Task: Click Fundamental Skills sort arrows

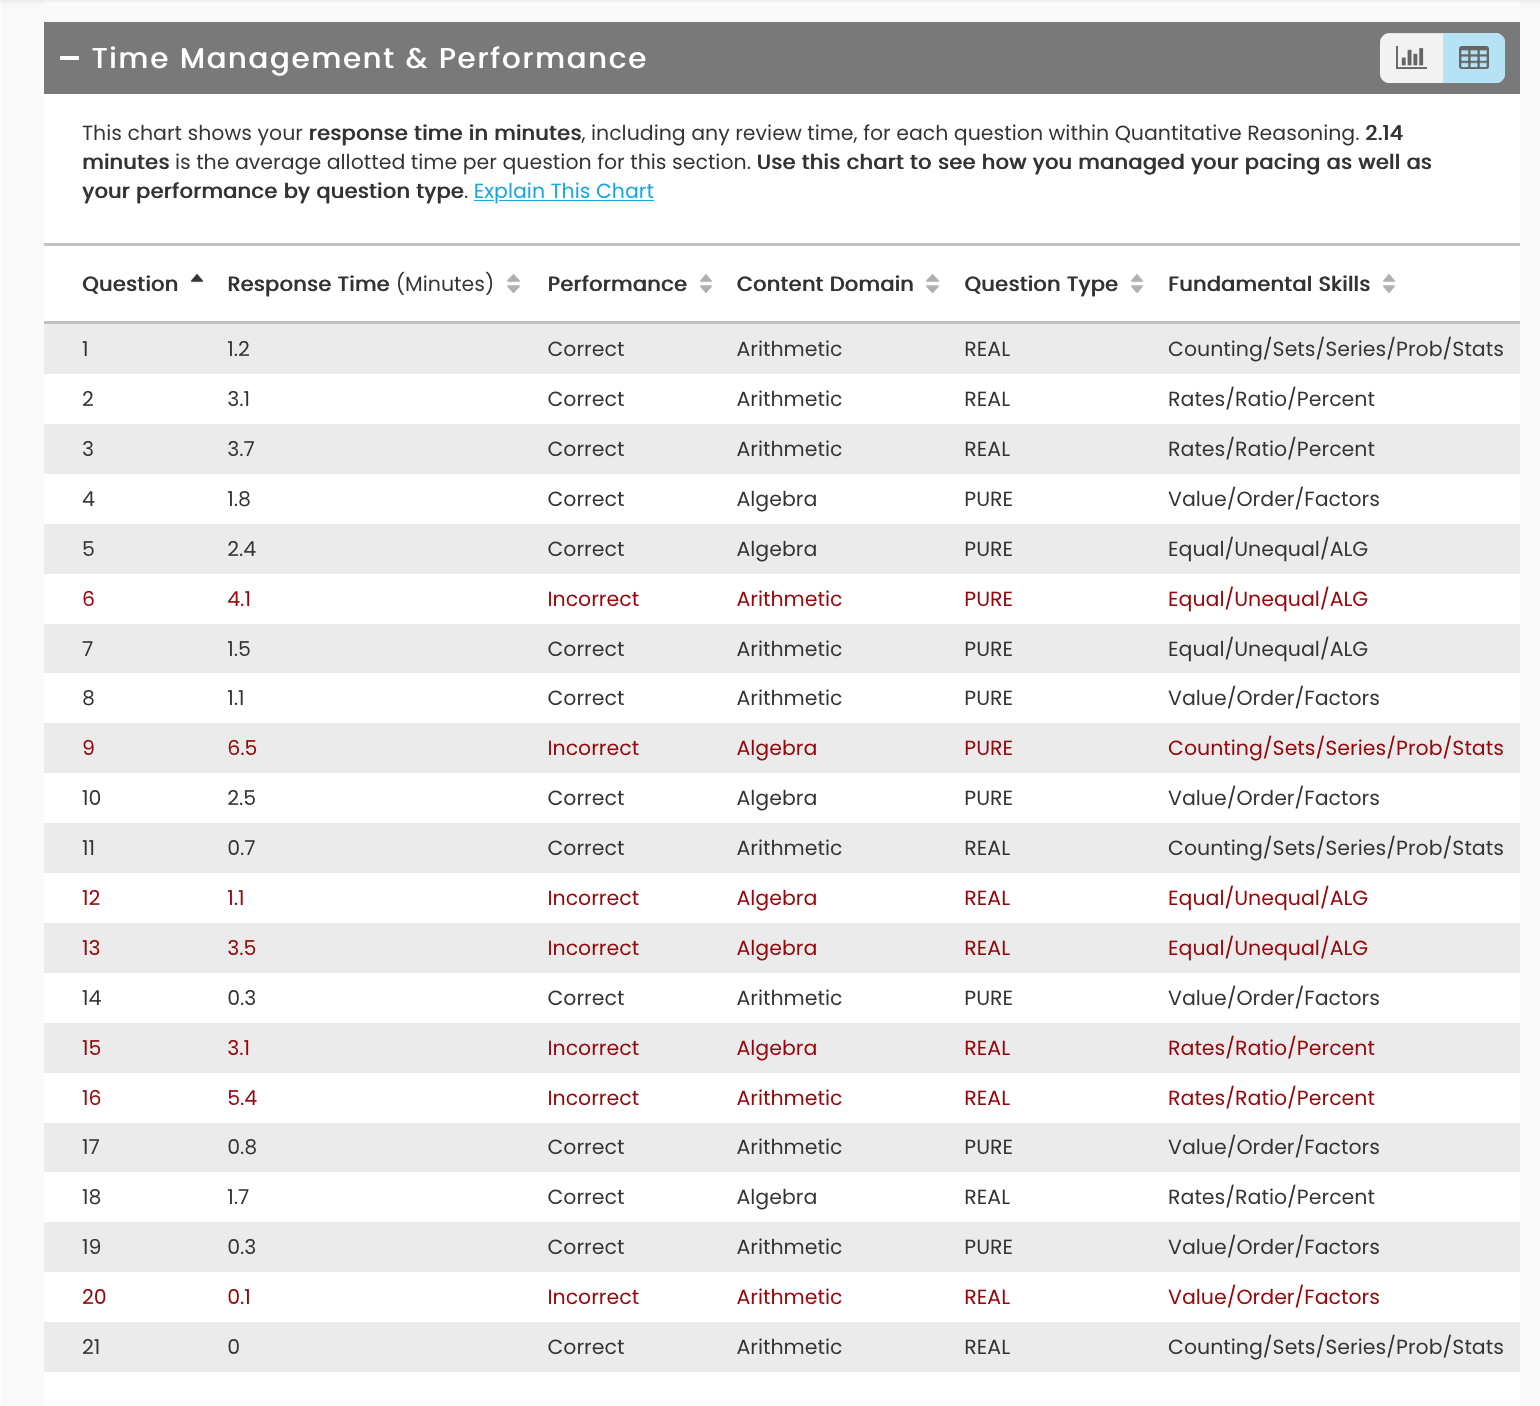Action: click(1388, 284)
